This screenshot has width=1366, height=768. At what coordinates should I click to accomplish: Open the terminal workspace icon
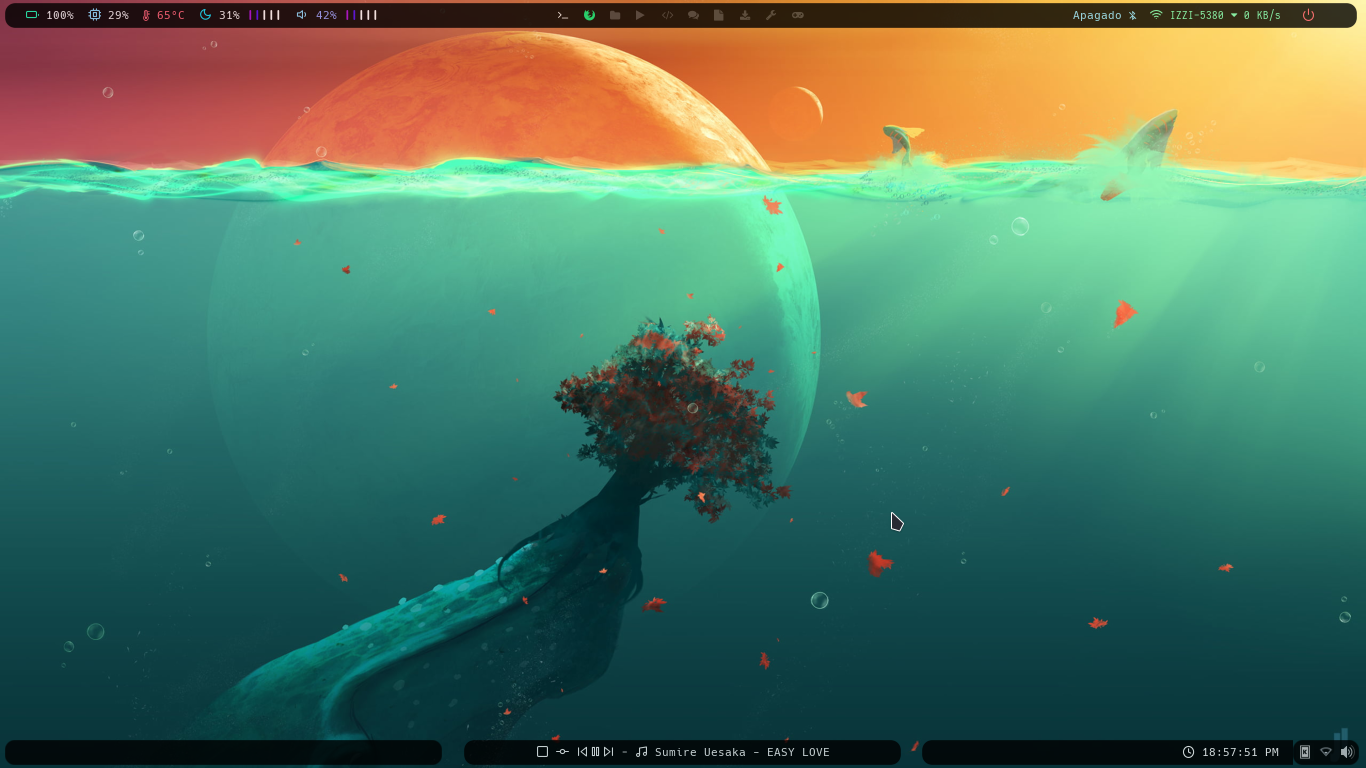[x=563, y=15]
